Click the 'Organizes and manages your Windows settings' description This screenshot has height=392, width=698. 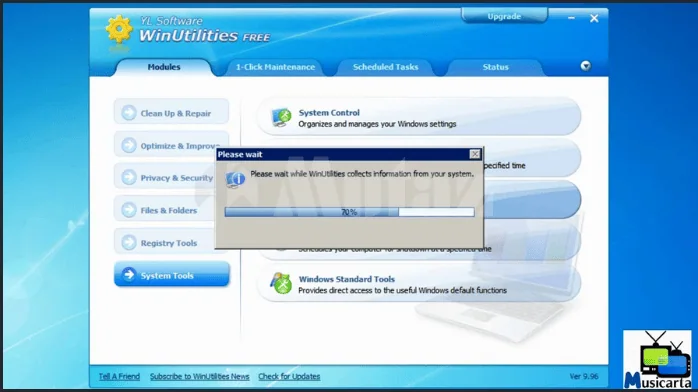pos(377,124)
